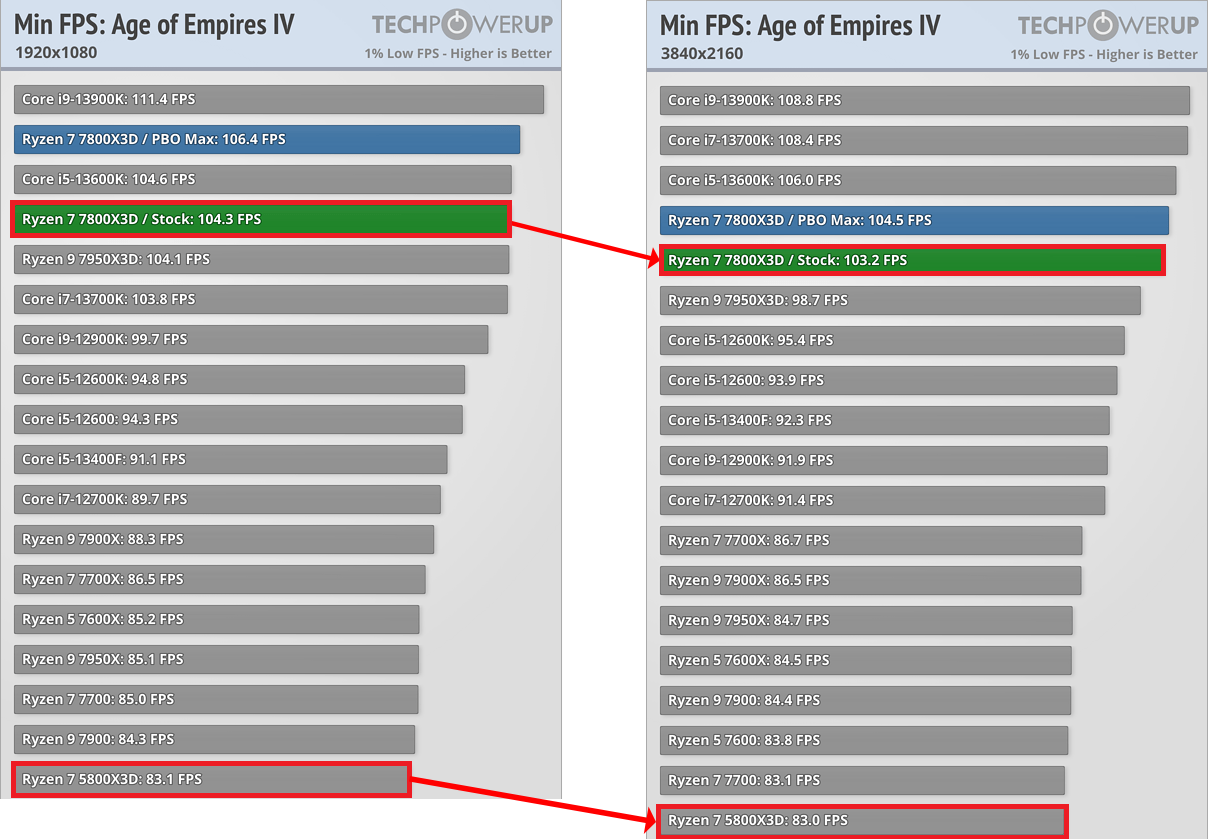Image resolution: width=1208 pixels, height=839 pixels.
Task: Select the Ryzen 7 7700 83.1 FPS bar
Action: click(862, 780)
